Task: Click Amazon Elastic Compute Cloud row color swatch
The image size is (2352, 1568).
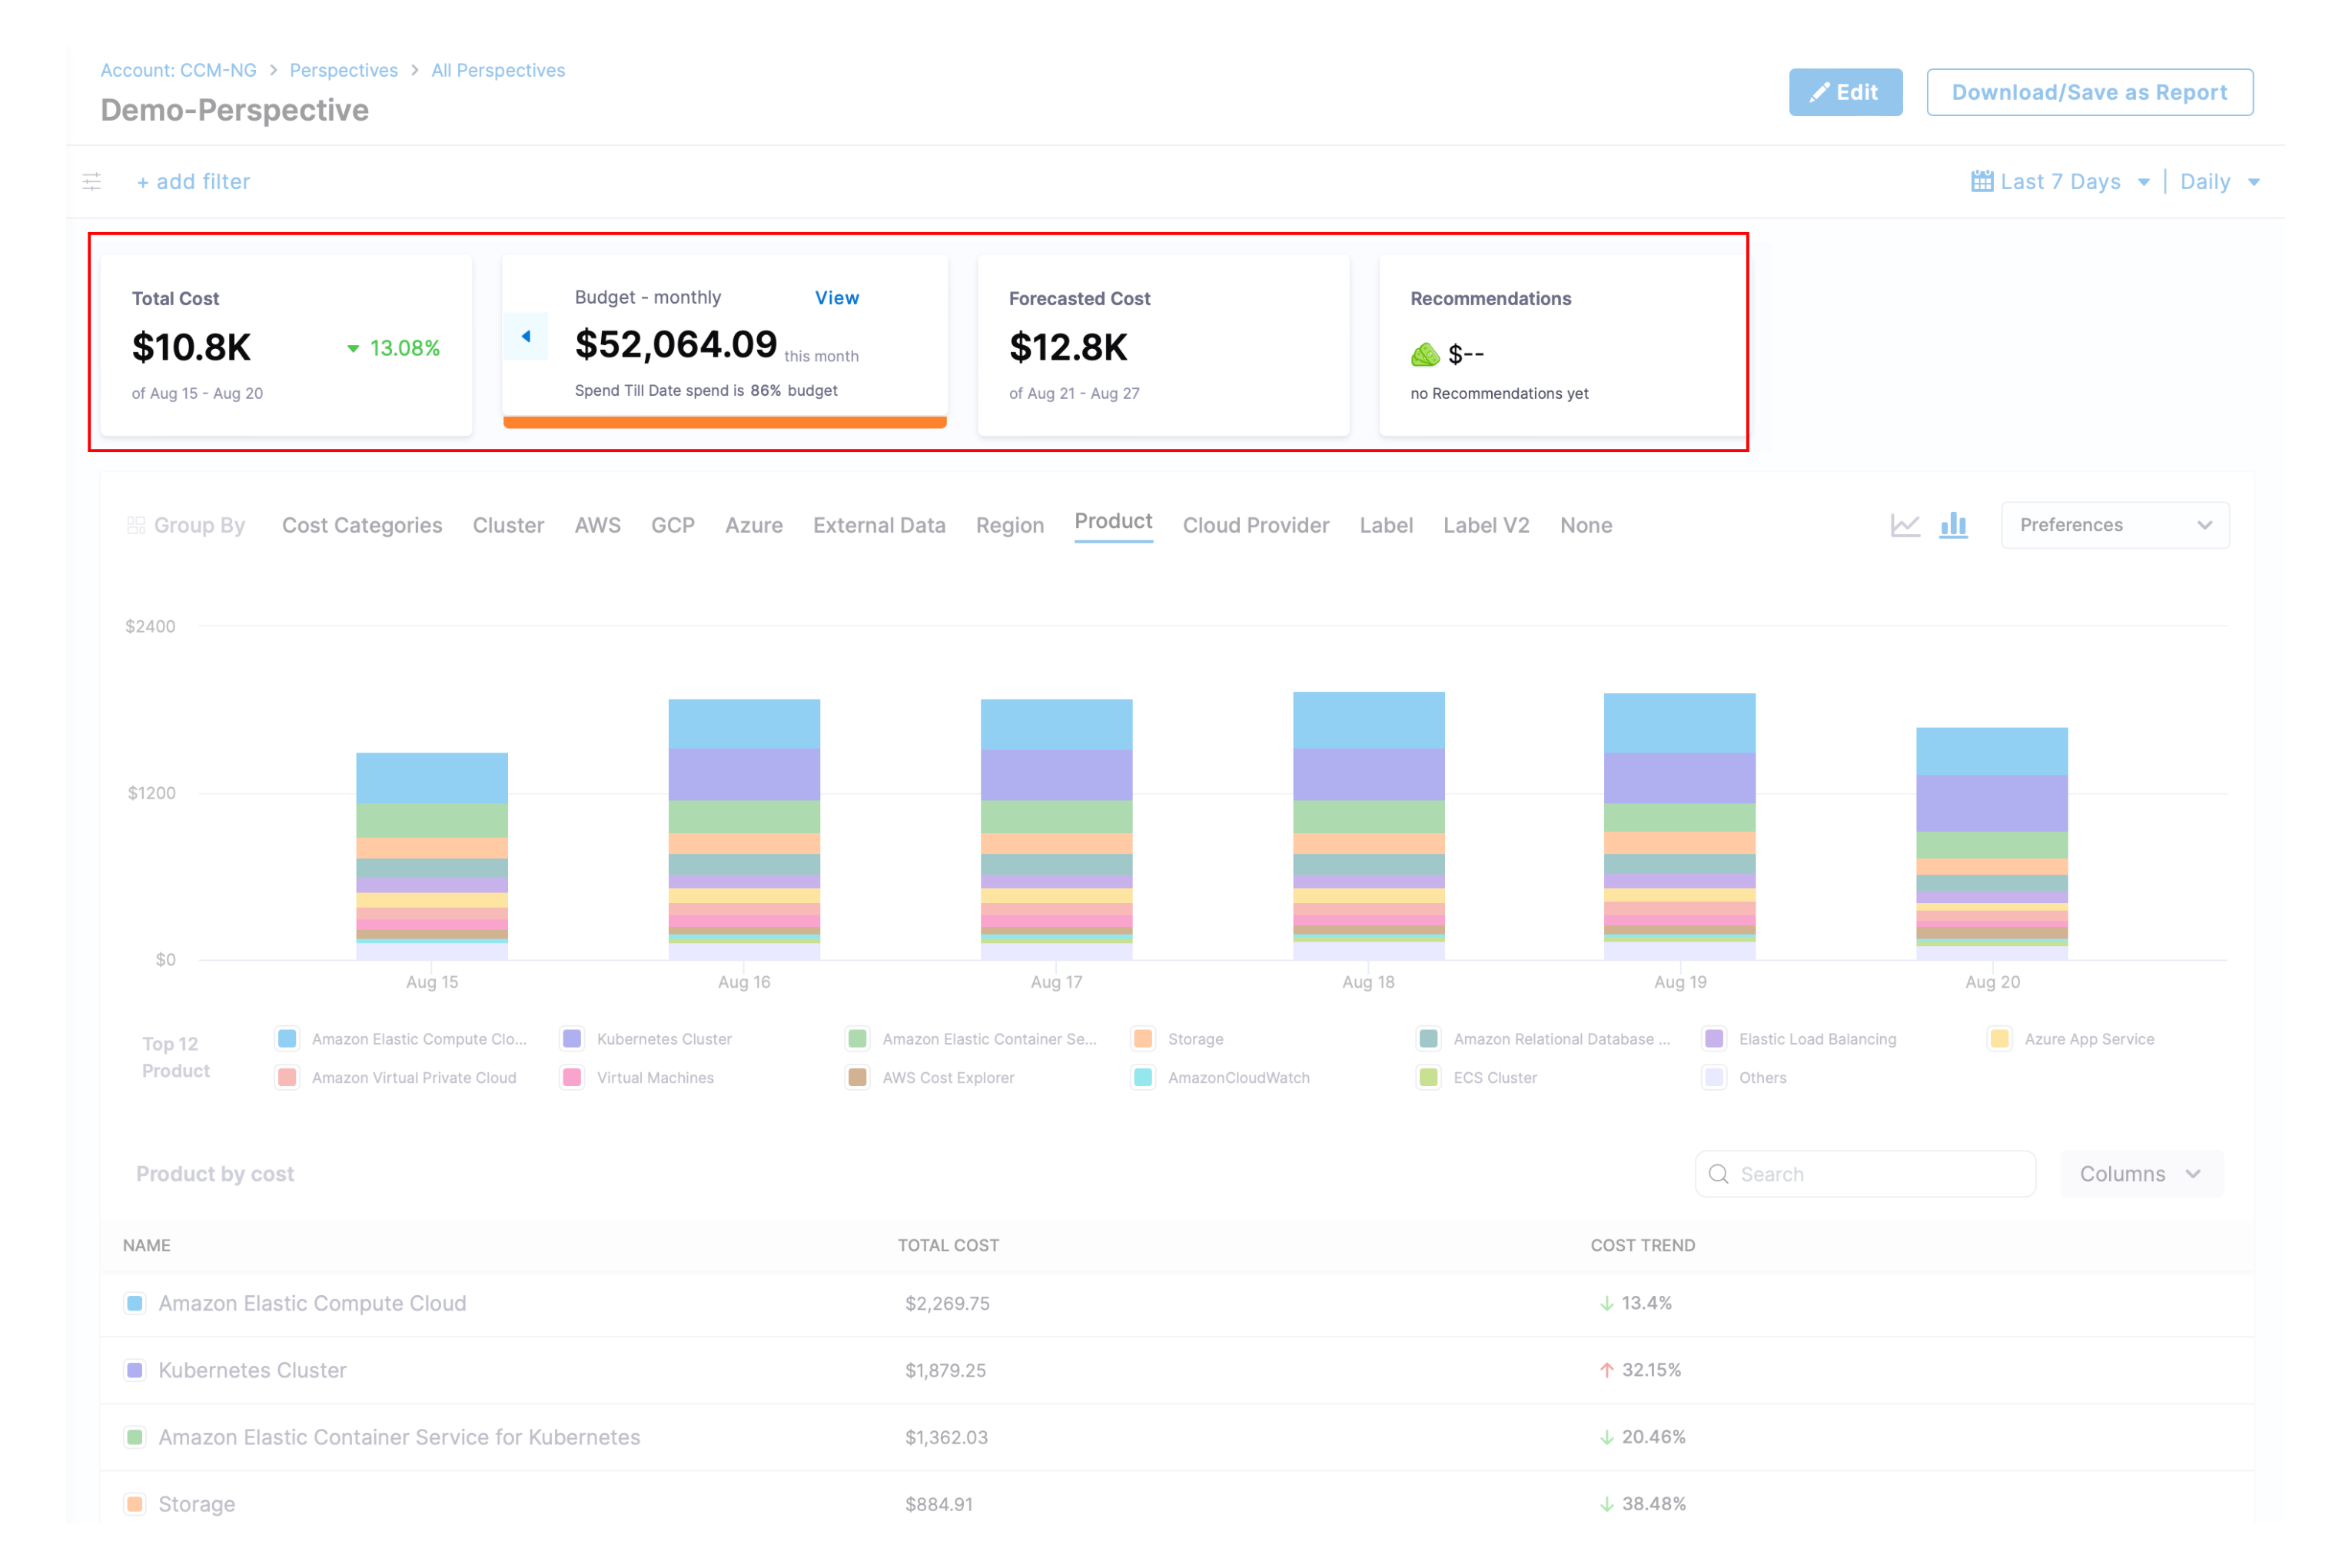Action: [135, 1303]
